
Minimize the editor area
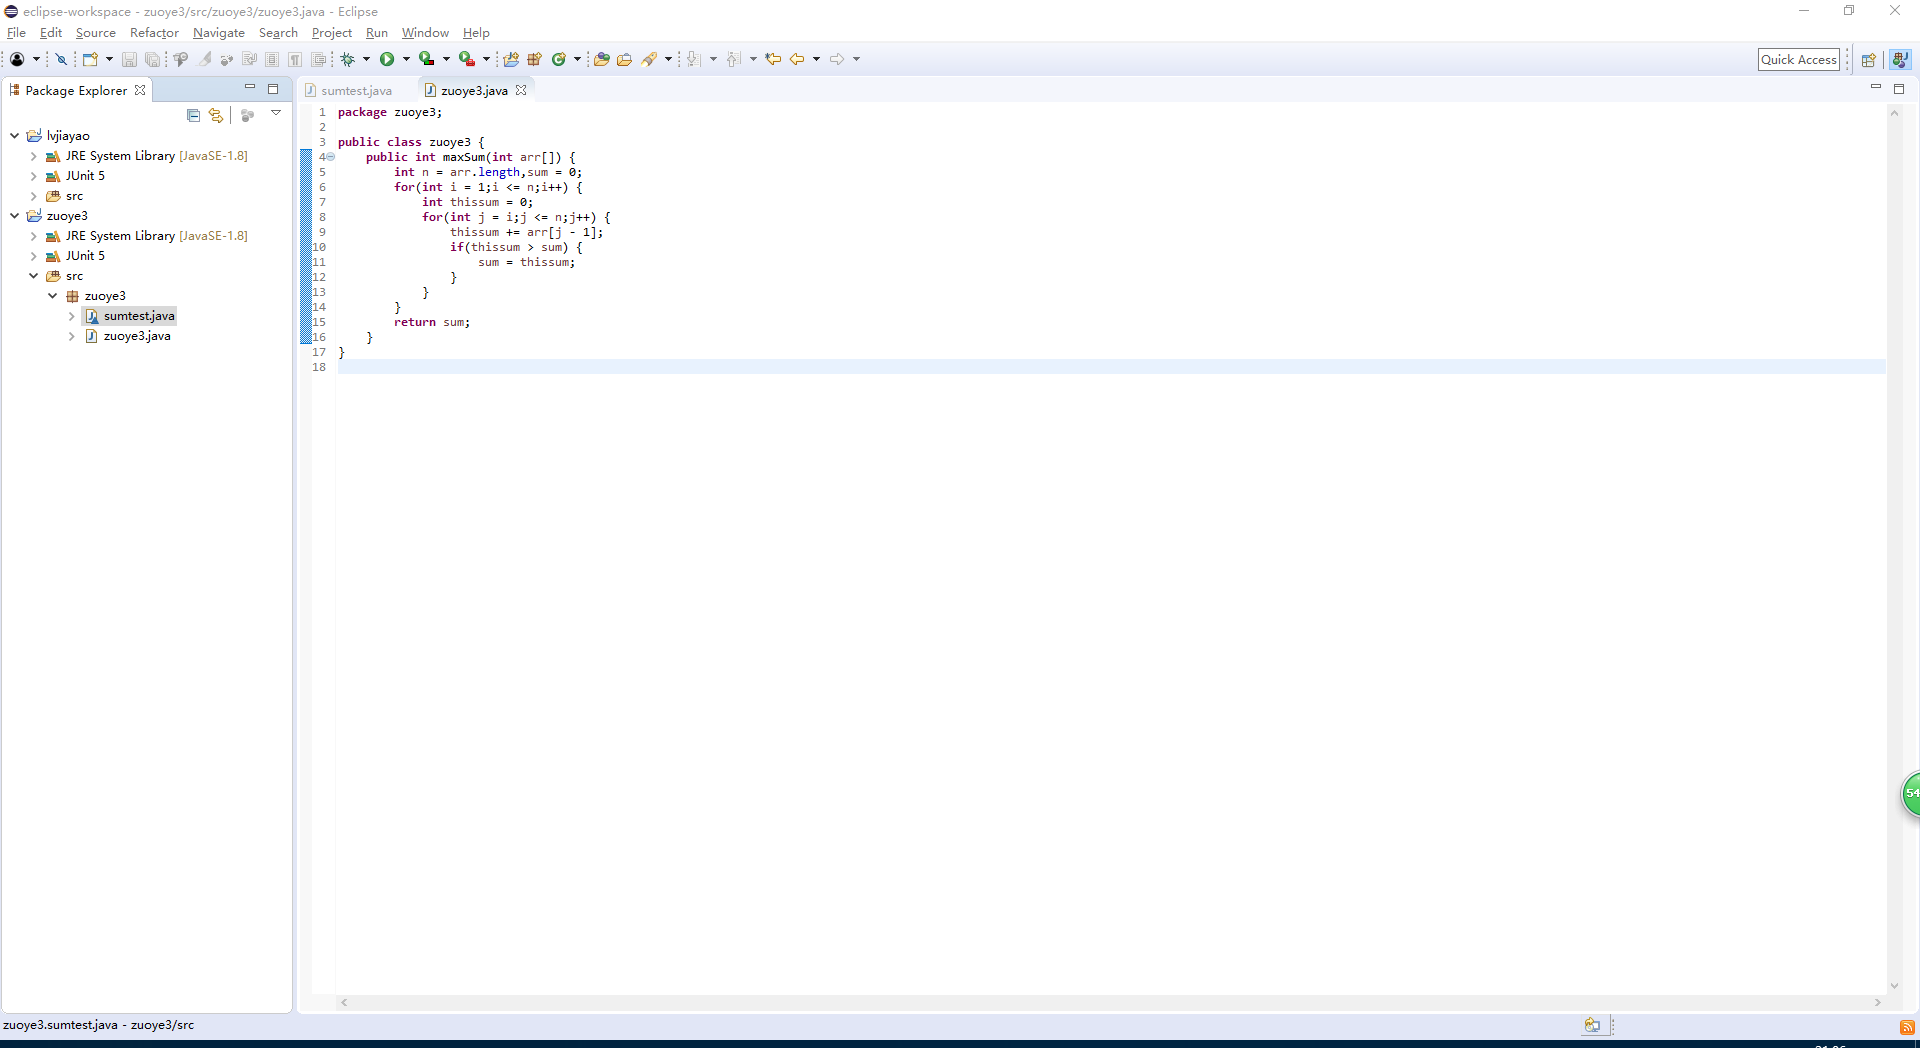[1876, 88]
